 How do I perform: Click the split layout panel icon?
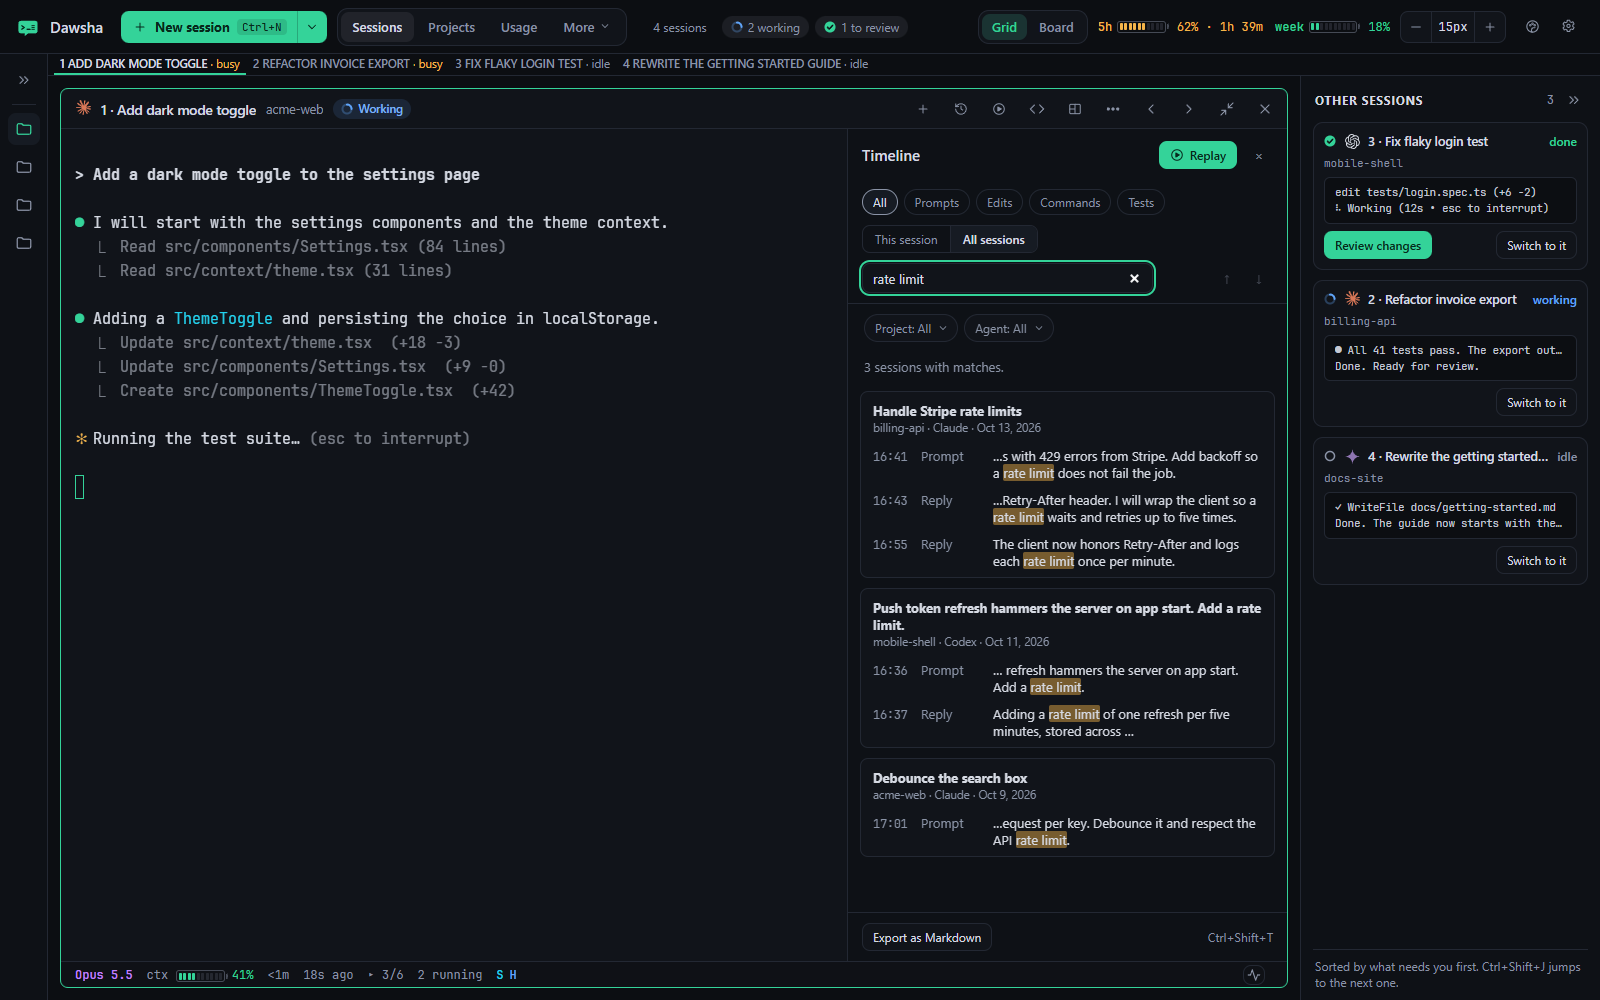point(1075,109)
